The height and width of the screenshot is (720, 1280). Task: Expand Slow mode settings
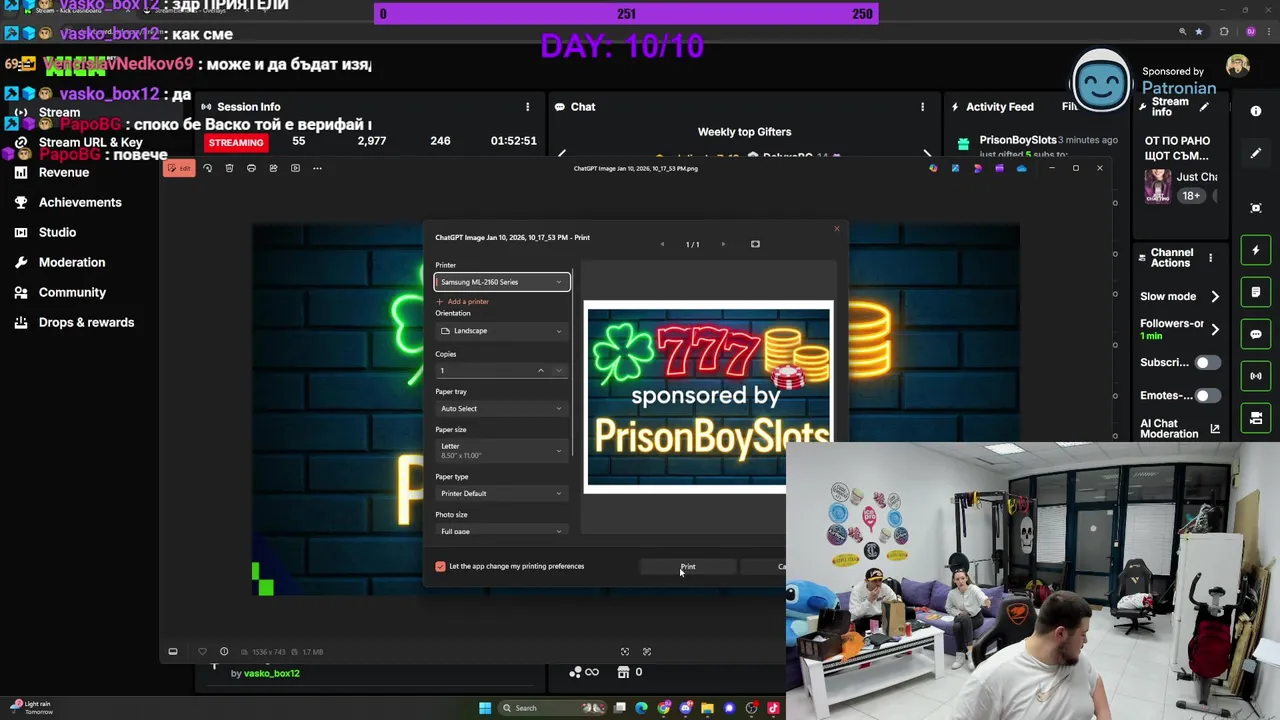pos(1215,296)
